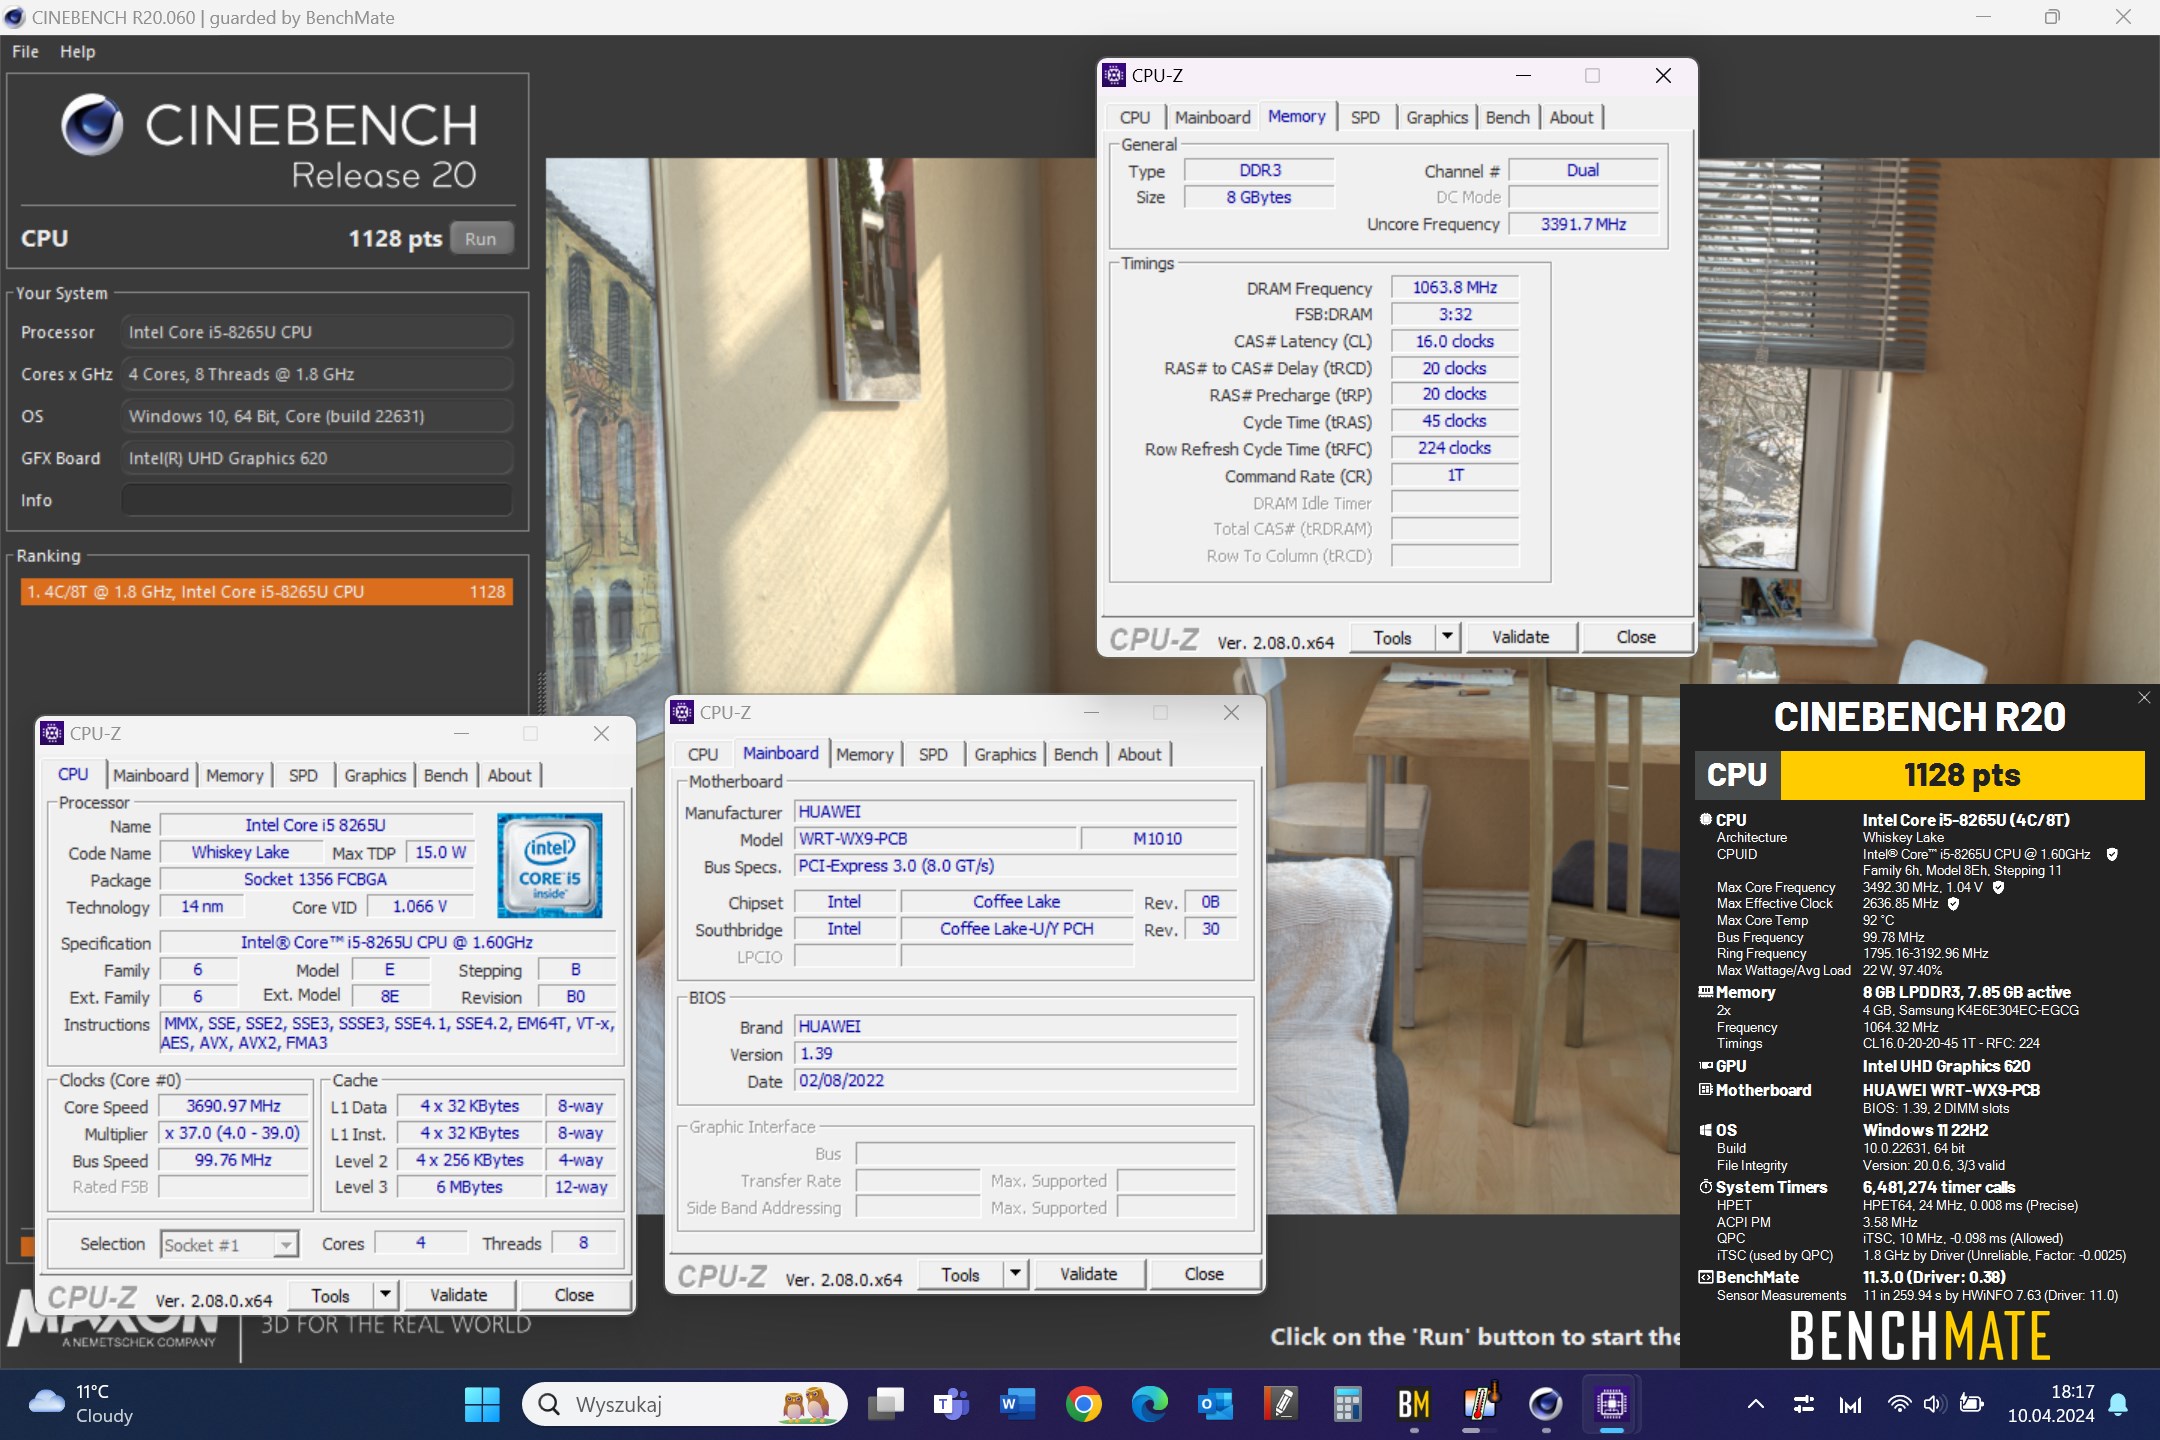Open Task View from the taskbar

886,1404
